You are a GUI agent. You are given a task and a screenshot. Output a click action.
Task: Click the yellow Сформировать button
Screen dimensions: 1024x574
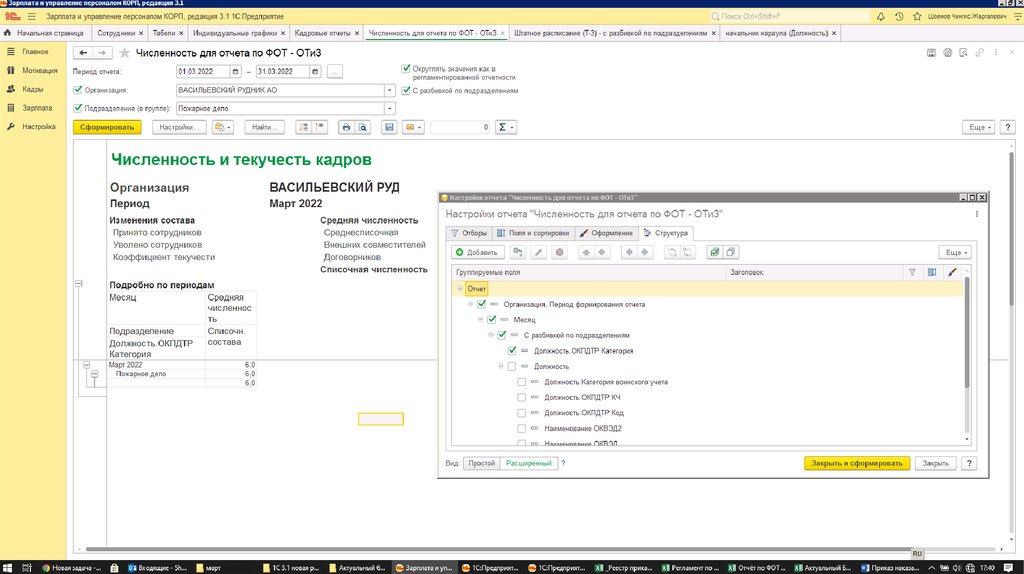[x=107, y=128]
